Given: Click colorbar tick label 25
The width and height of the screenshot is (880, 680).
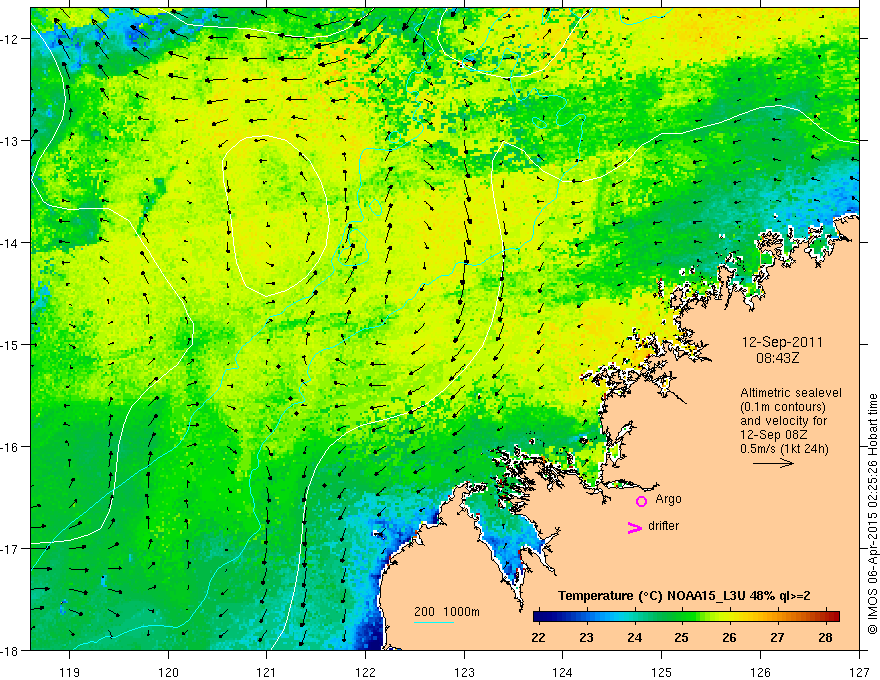Looking at the screenshot, I should pyautogui.click(x=682, y=637).
